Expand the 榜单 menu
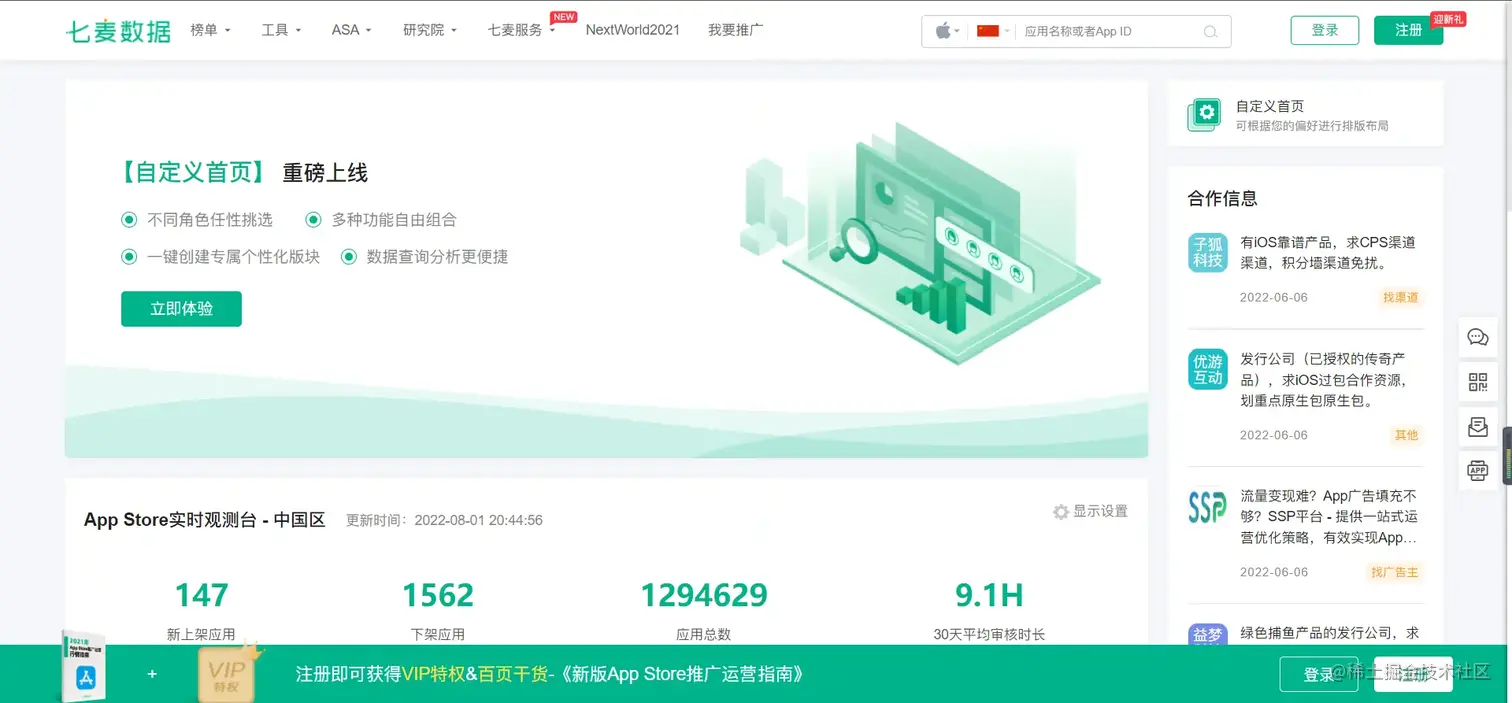The height and width of the screenshot is (703, 1512). [x=210, y=30]
